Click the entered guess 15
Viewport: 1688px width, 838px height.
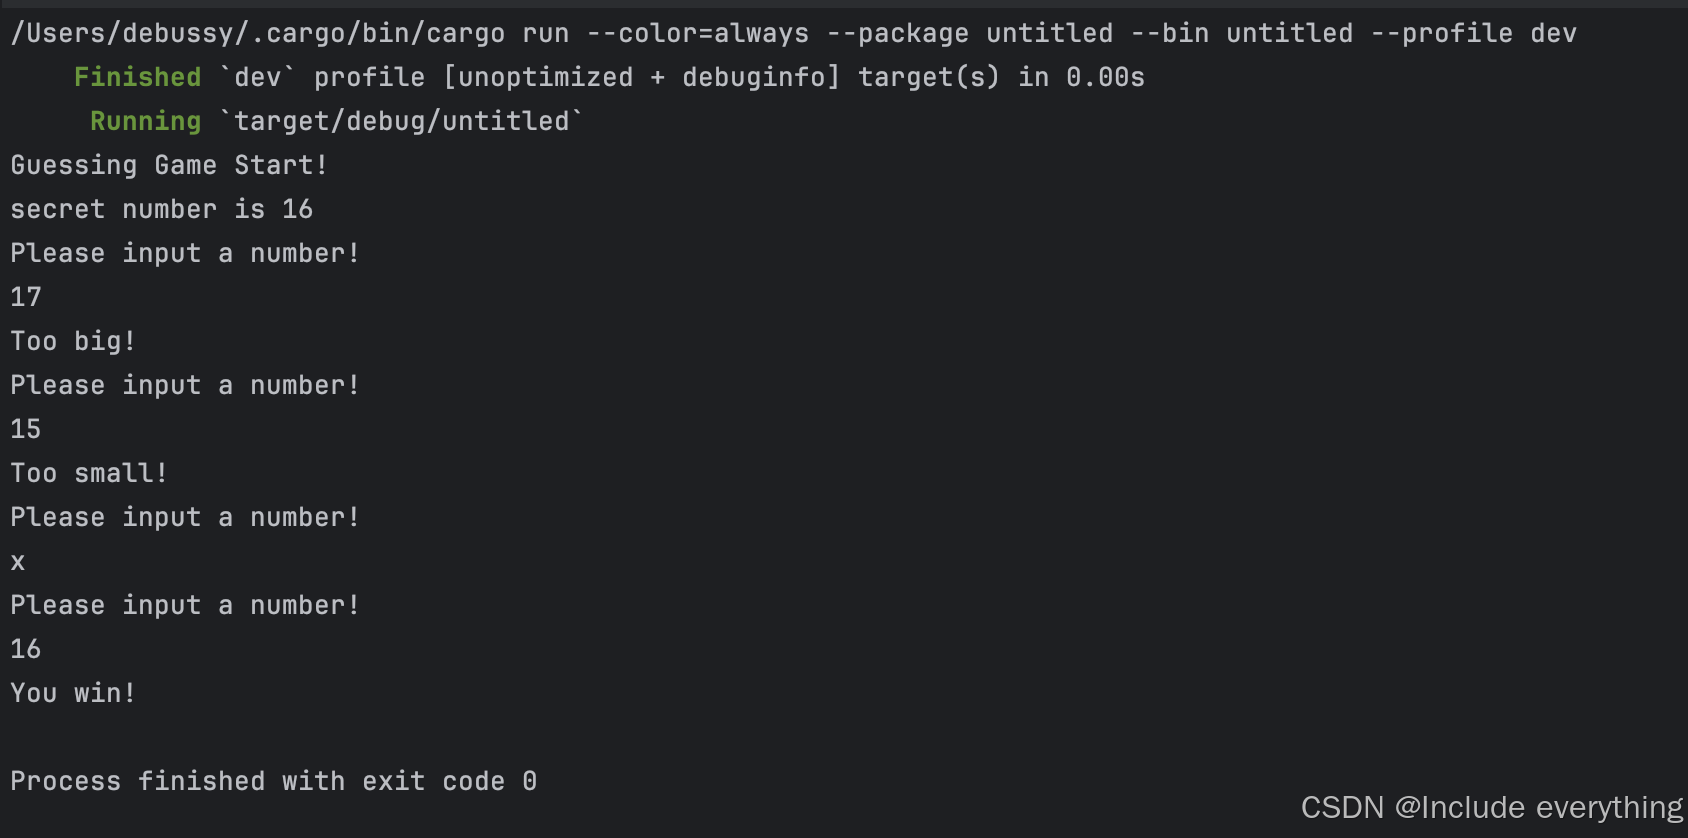coord(26,429)
